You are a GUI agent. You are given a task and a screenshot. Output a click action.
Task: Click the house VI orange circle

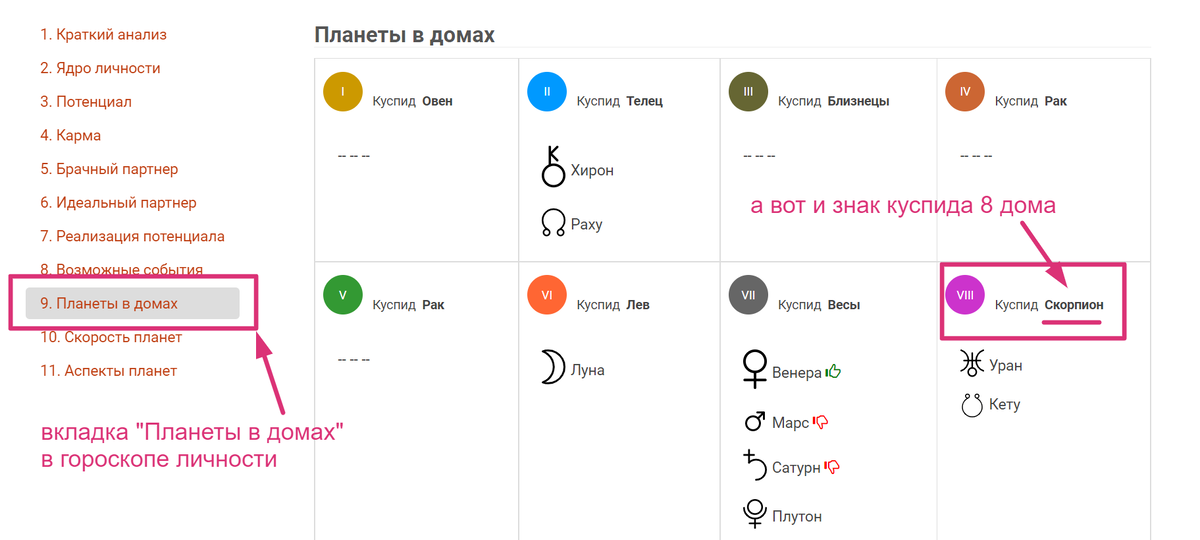pos(547,295)
